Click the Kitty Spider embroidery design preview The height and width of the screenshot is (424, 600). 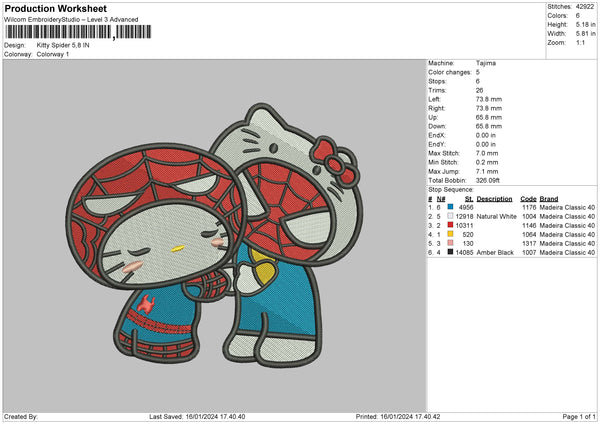click(214, 235)
